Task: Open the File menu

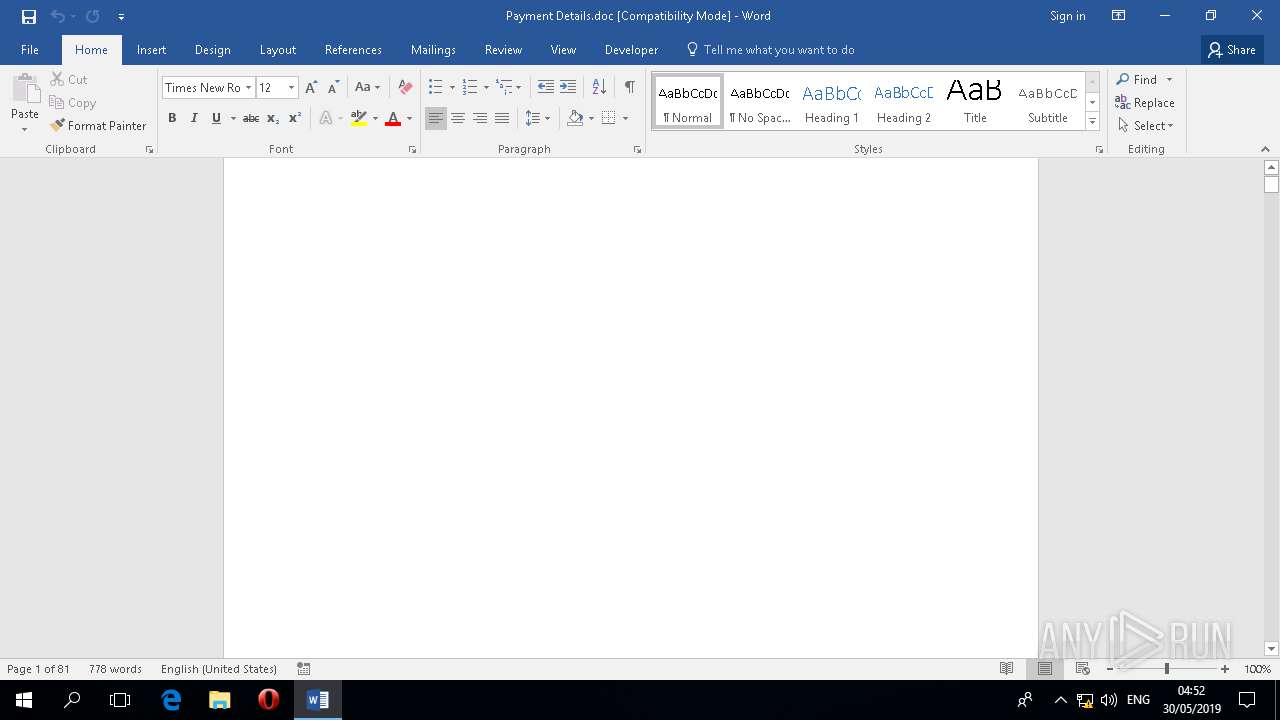Action: coord(30,50)
